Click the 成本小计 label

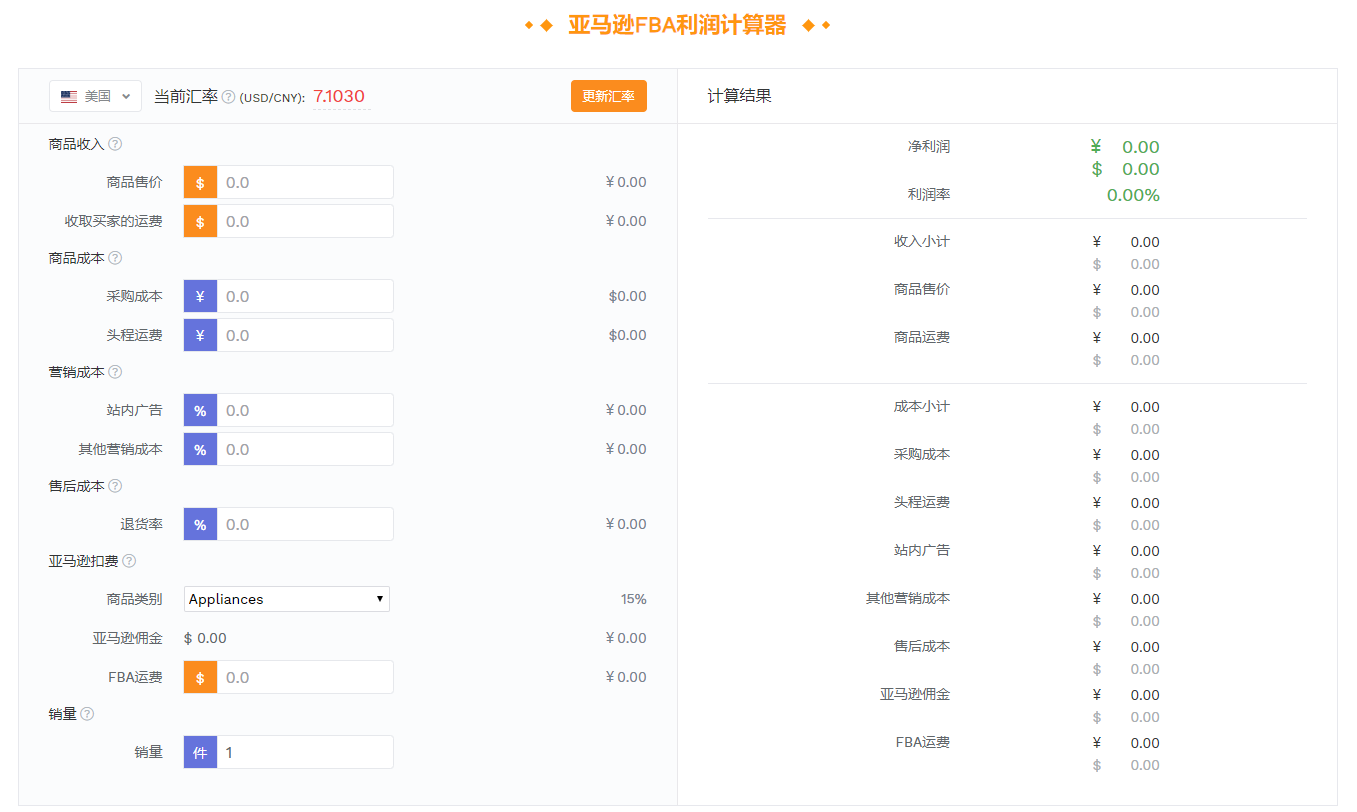pos(922,406)
